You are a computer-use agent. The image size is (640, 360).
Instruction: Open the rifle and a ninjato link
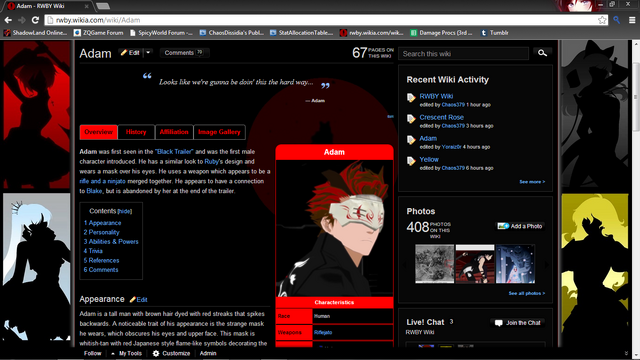point(102,181)
